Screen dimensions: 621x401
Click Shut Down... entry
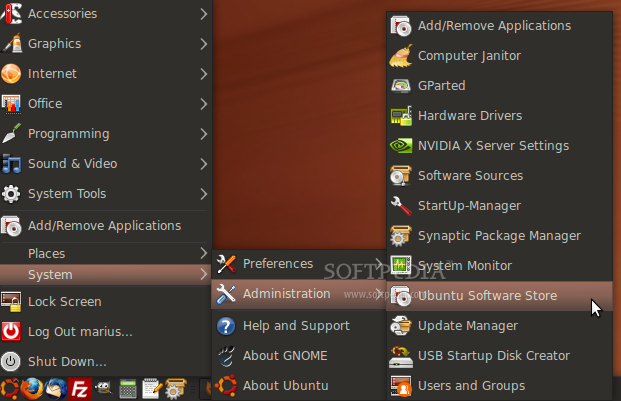[x=105, y=361]
